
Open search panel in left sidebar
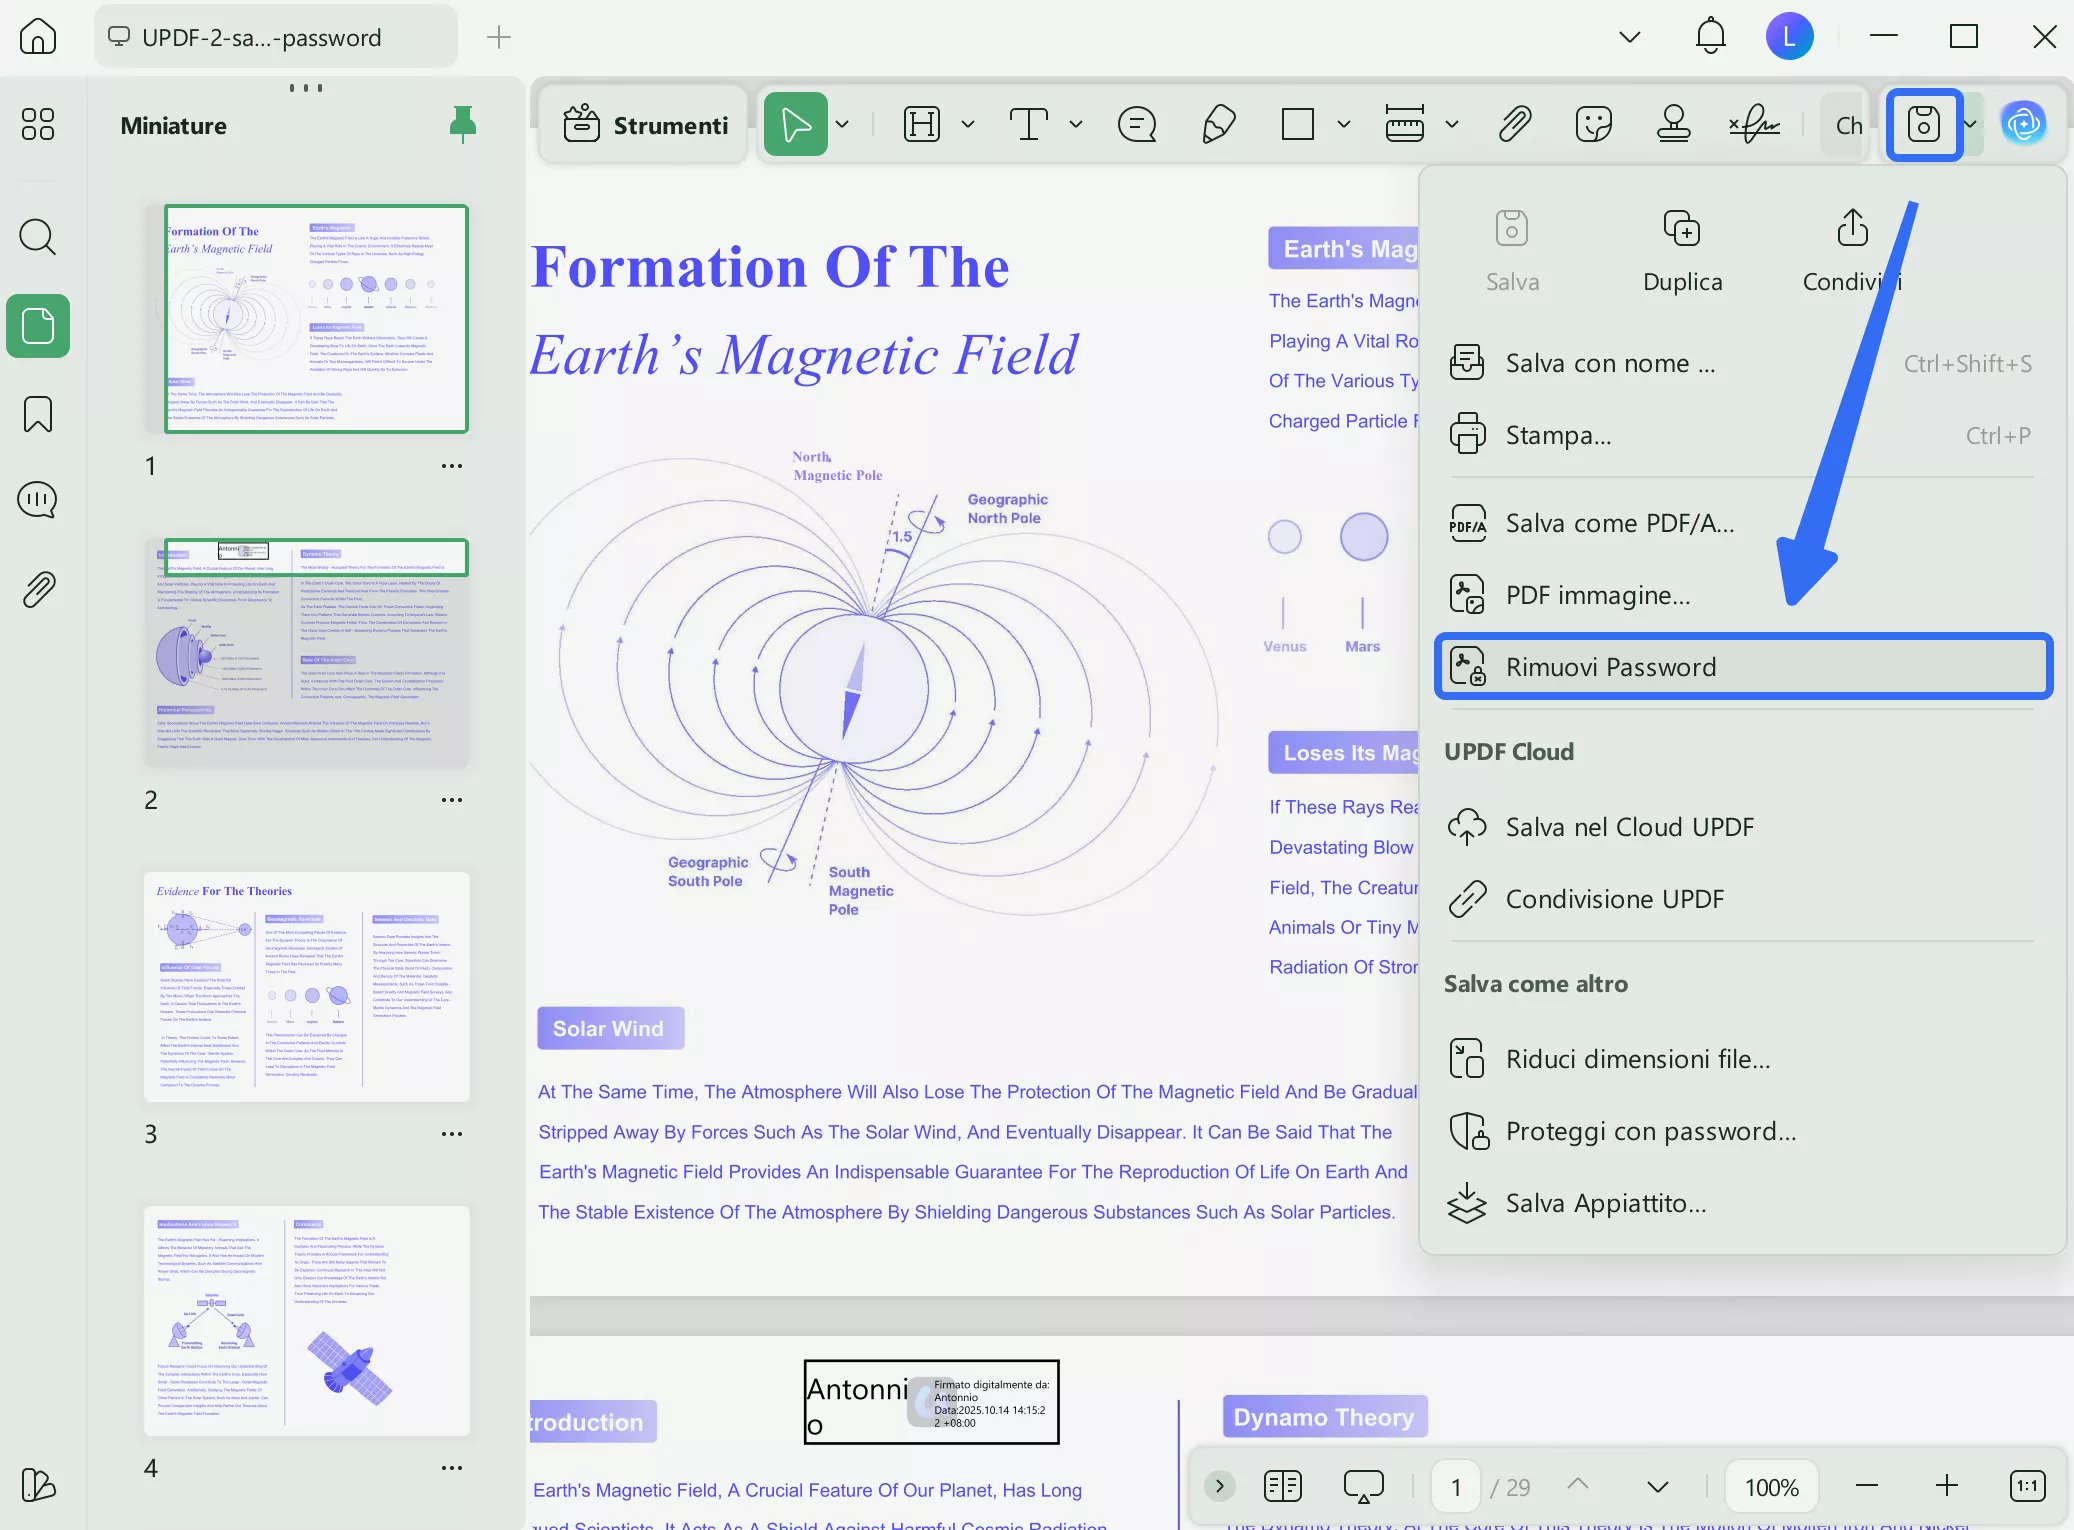pyautogui.click(x=38, y=237)
